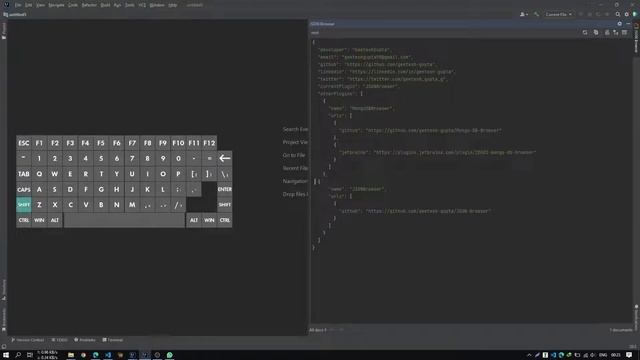The image size is (640, 360).
Task: Open the Help menu
Action: 173,5
